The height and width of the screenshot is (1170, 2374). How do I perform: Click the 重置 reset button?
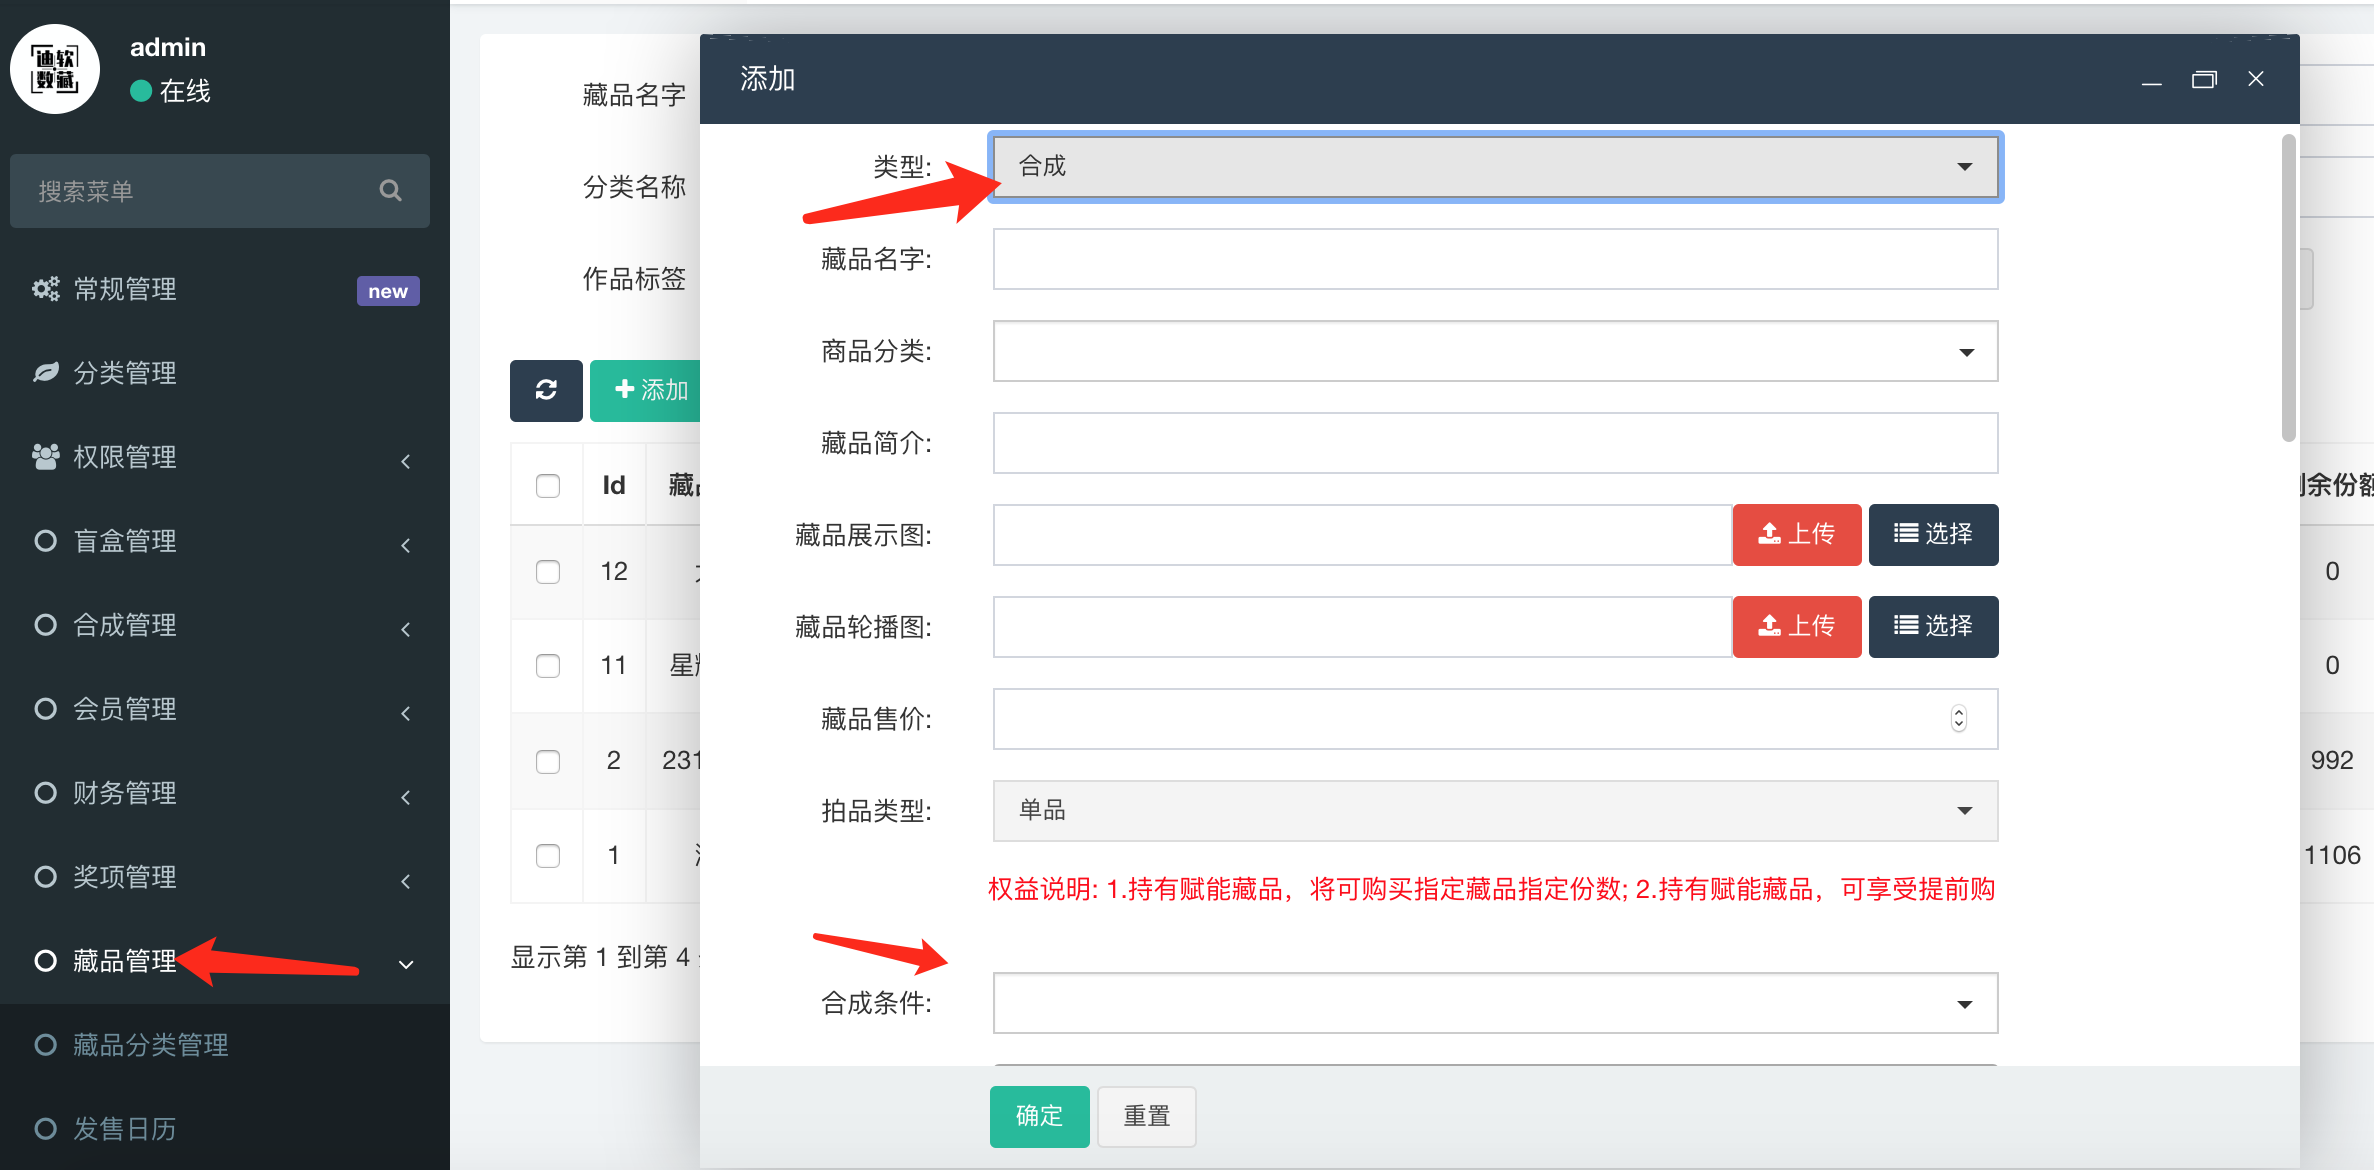[x=1146, y=1116]
